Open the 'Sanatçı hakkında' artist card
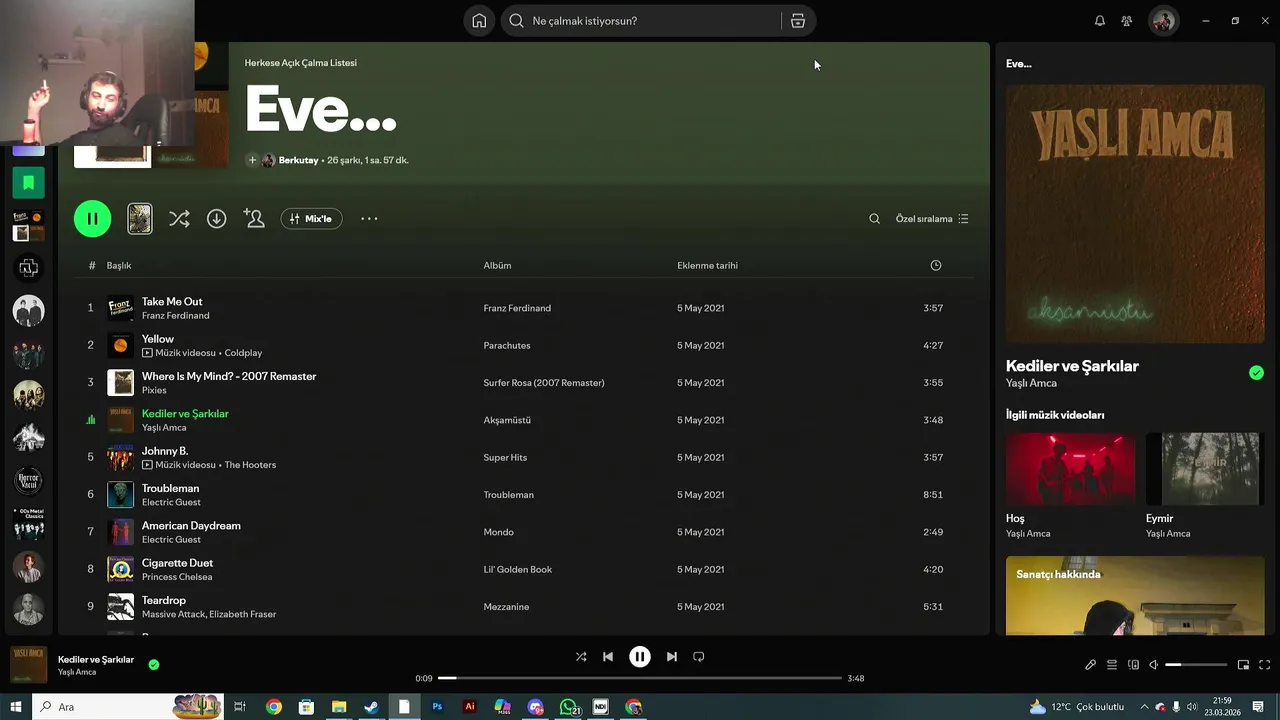1280x720 pixels. point(1135,596)
